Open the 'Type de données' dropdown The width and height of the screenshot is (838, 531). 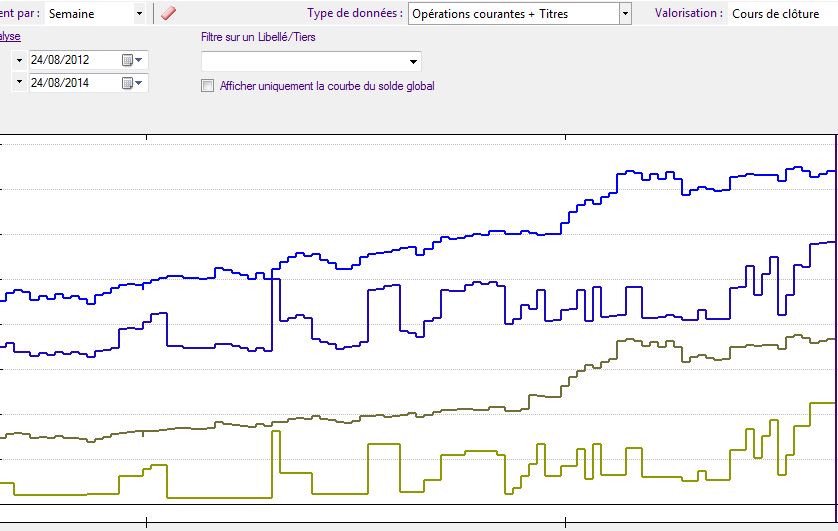625,14
